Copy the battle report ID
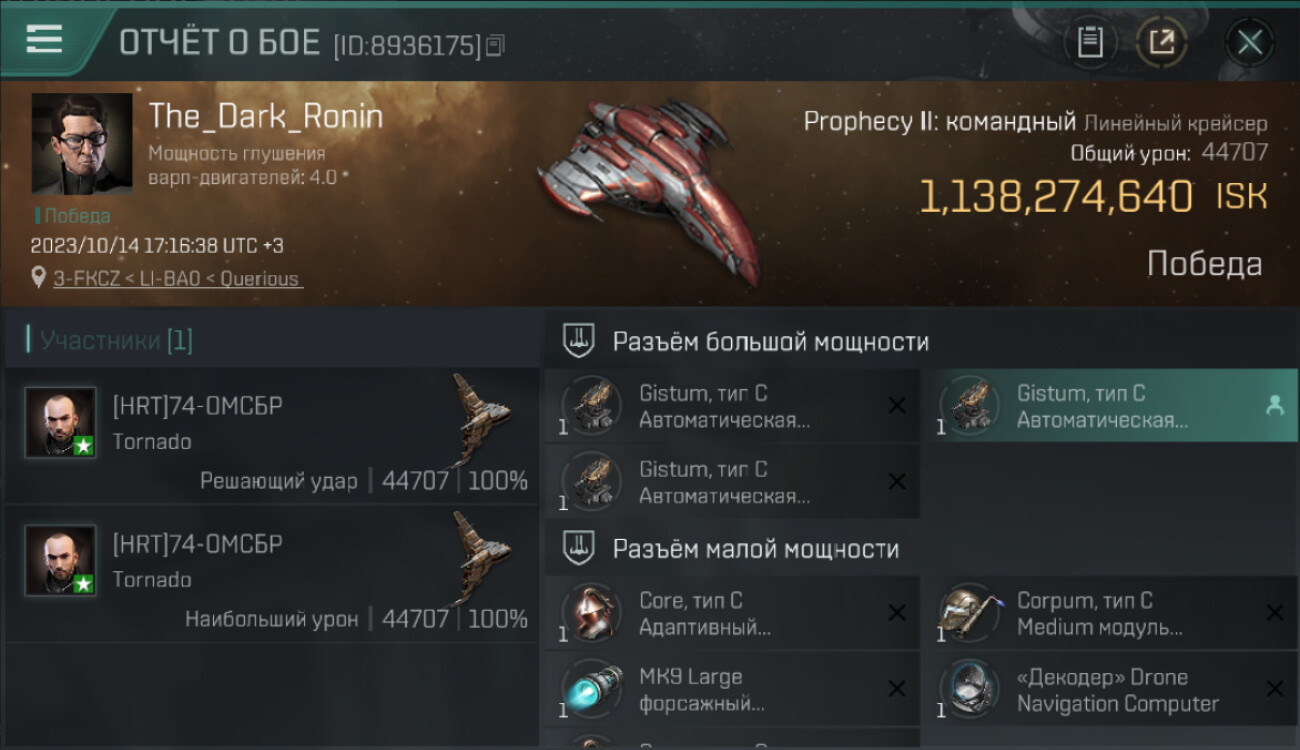This screenshot has width=1300, height=750. point(496,45)
